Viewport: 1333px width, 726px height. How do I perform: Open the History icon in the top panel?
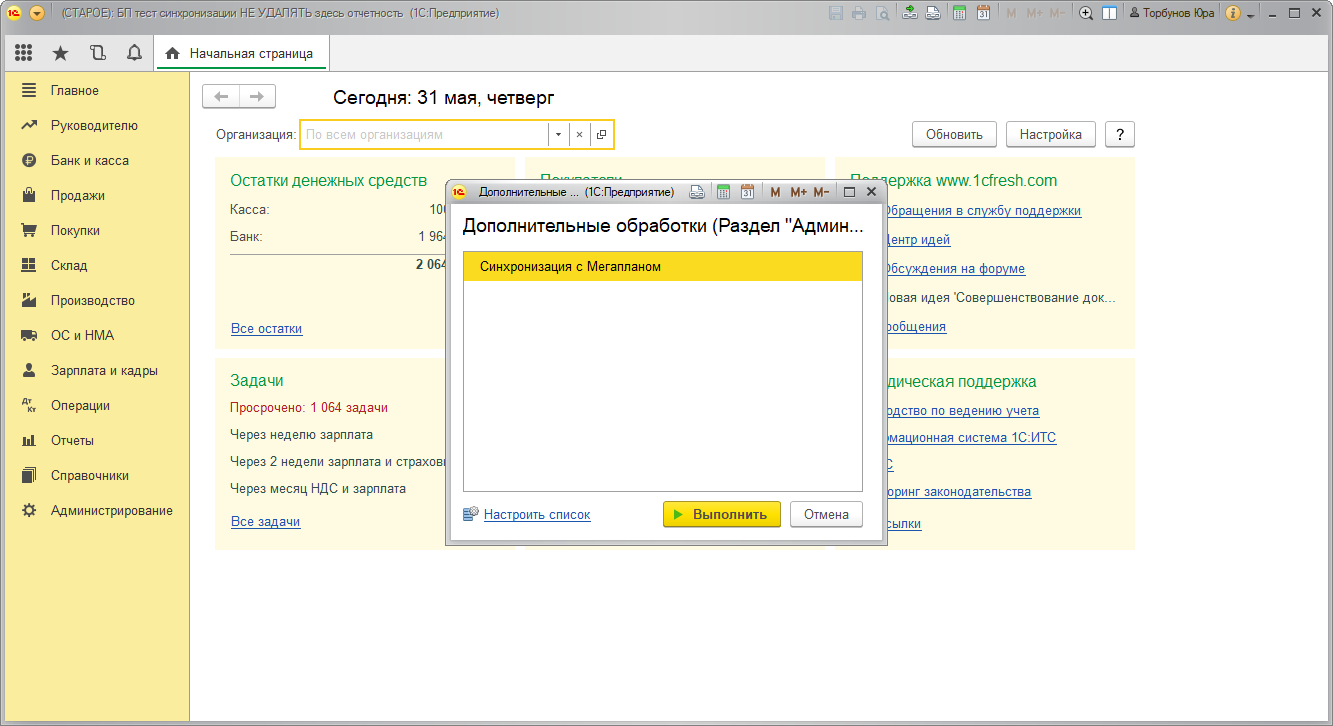coord(97,53)
